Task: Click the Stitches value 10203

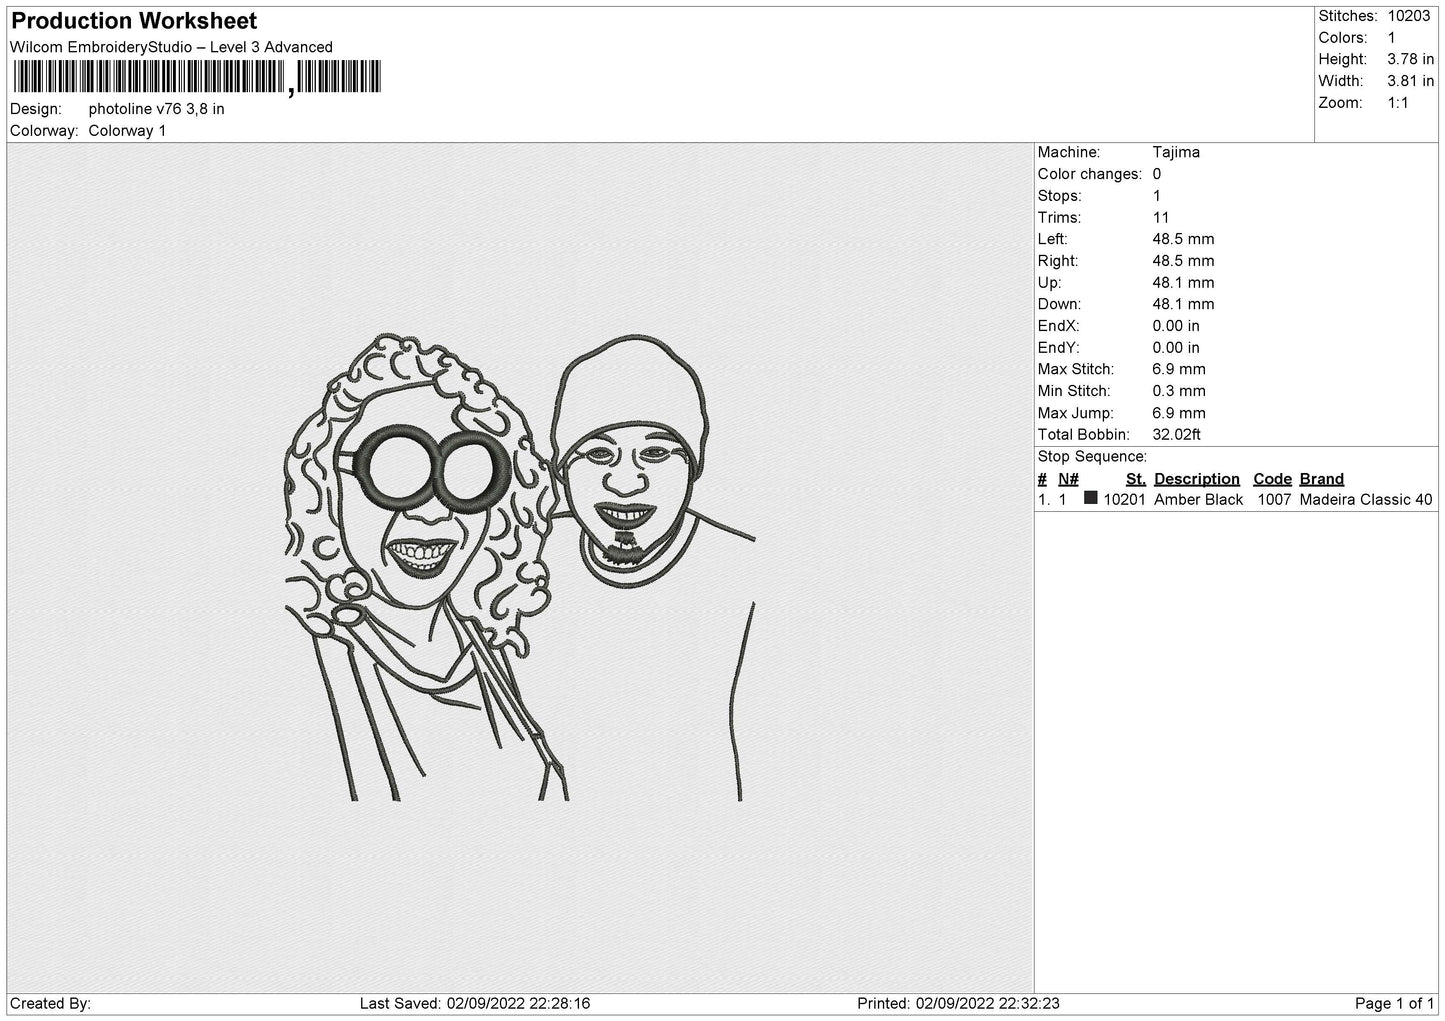Action: click(1408, 16)
